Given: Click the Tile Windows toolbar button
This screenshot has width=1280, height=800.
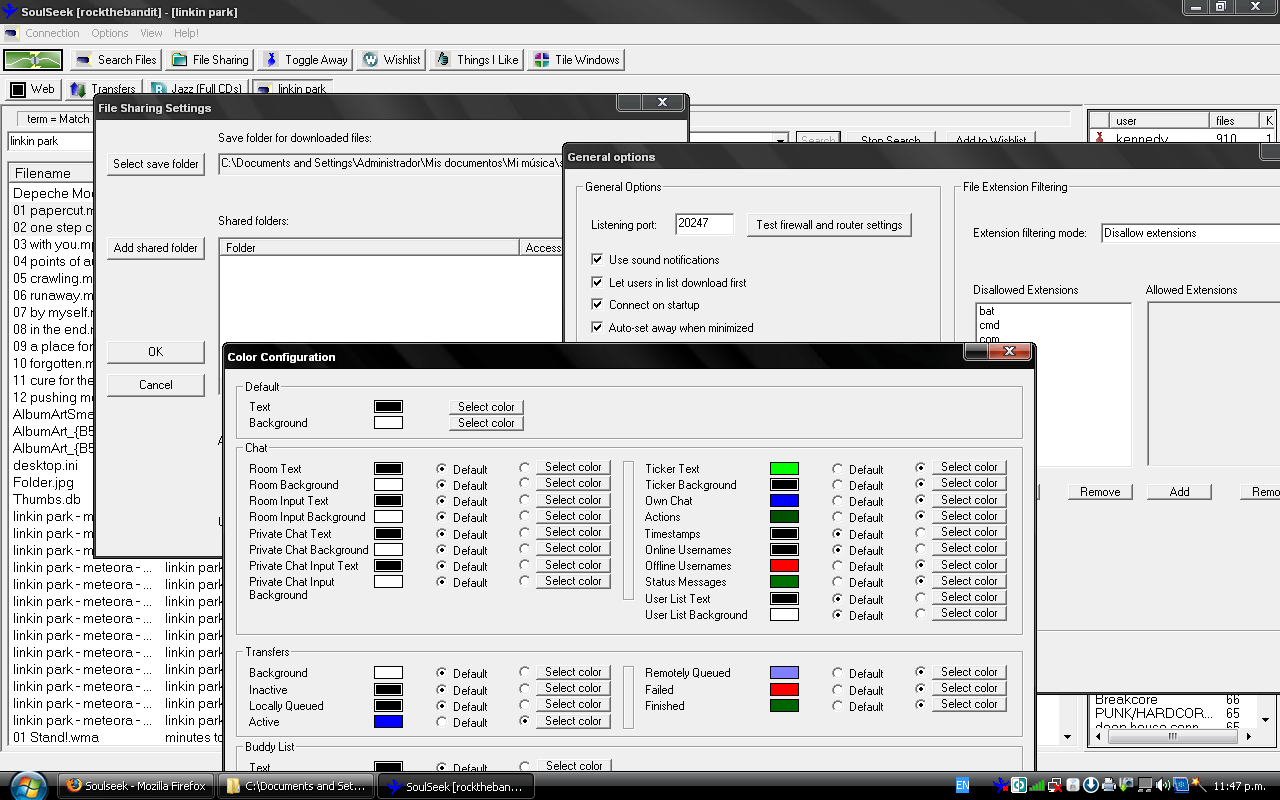Looking at the screenshot, I should [x=576, y=60].
